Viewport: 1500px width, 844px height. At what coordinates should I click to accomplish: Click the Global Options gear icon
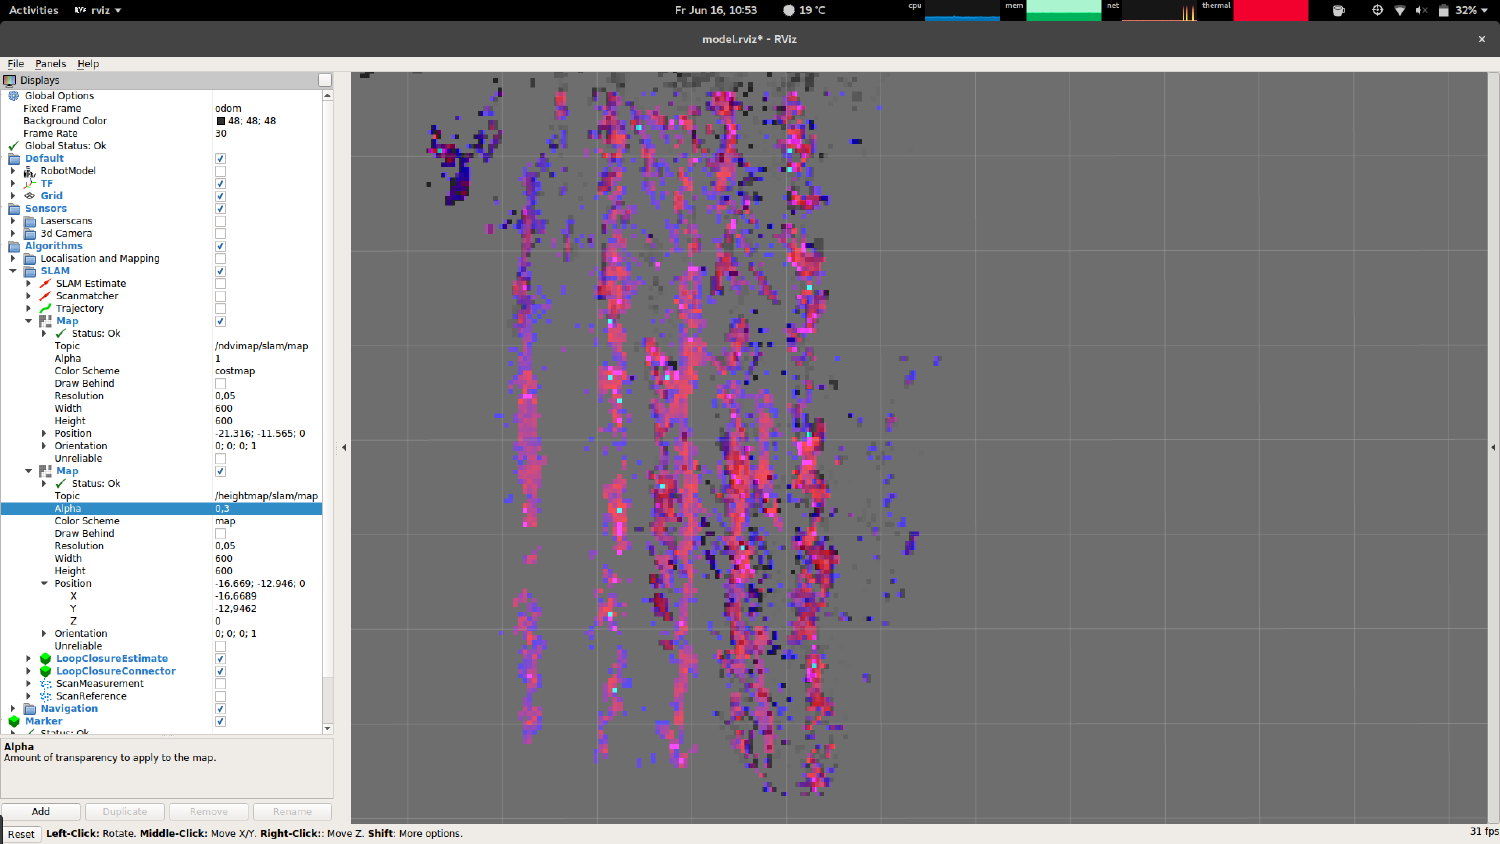(x=13, y=95)
